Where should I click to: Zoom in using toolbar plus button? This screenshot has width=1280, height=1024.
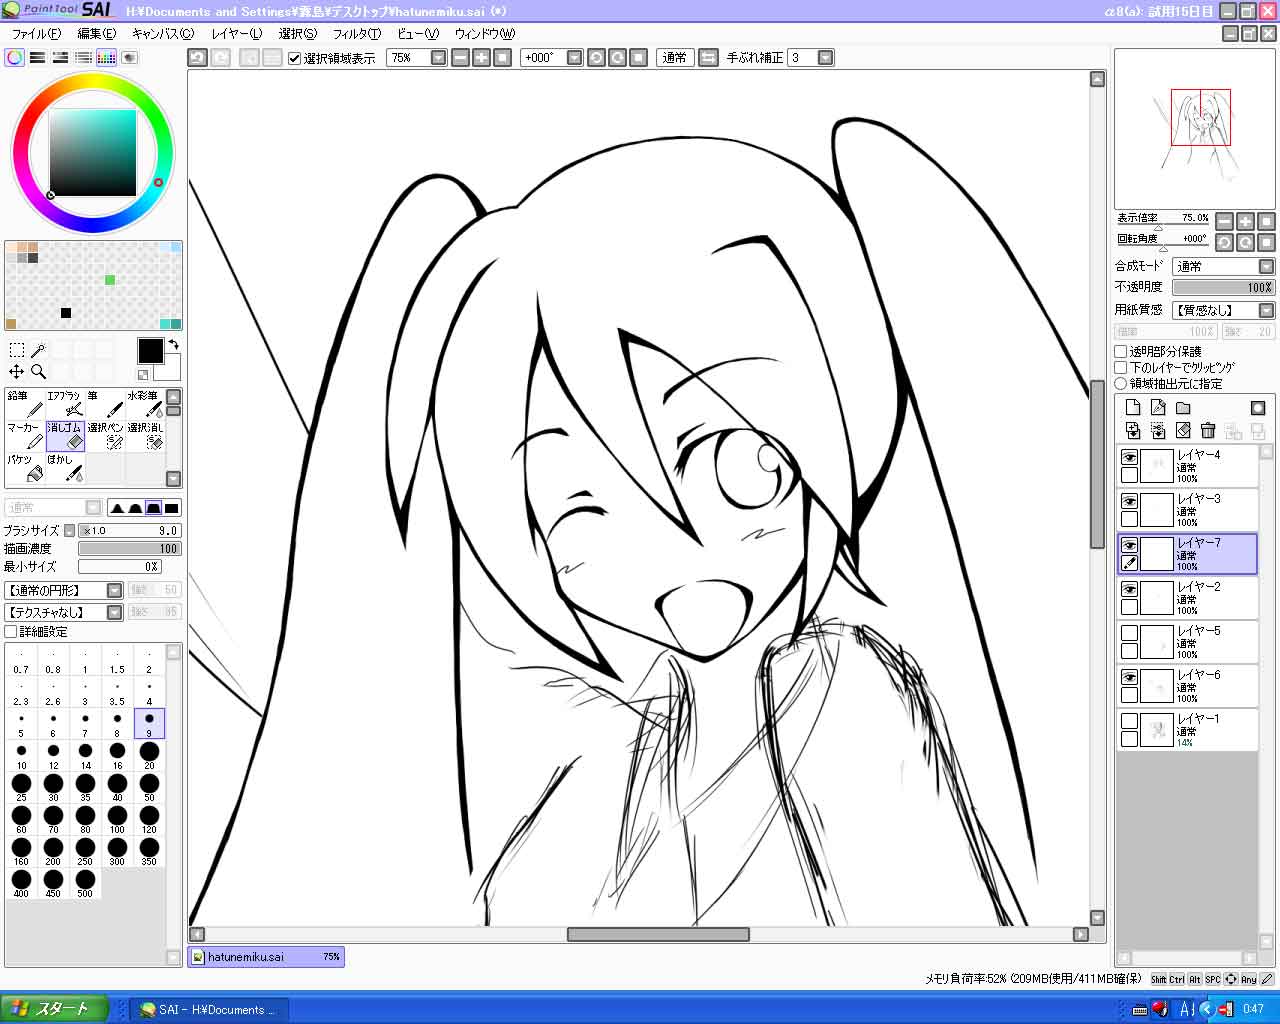(x=481, y=58)
